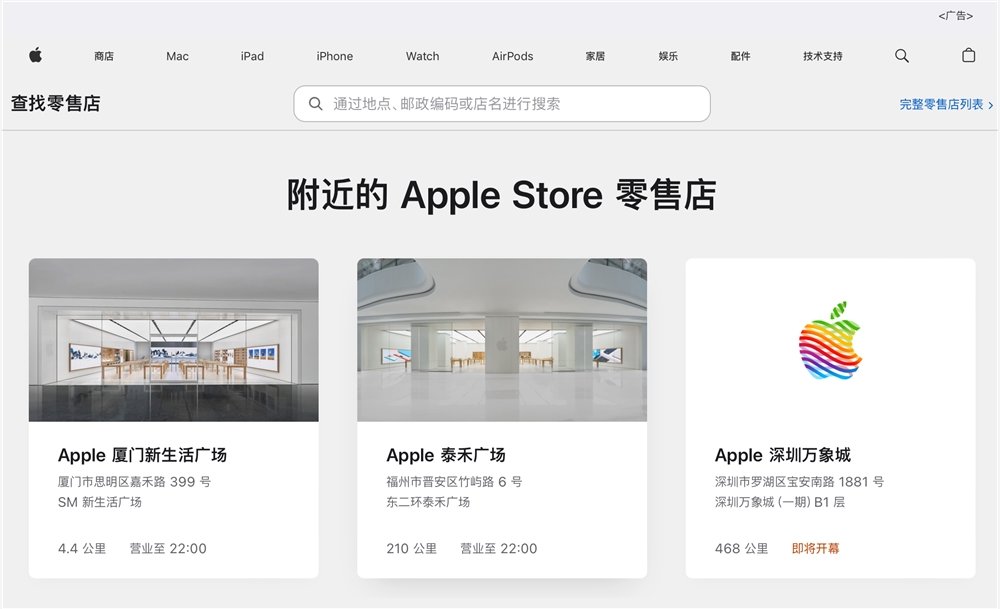
Task: Open the 配件 navigation item
Action: [740, 56]
